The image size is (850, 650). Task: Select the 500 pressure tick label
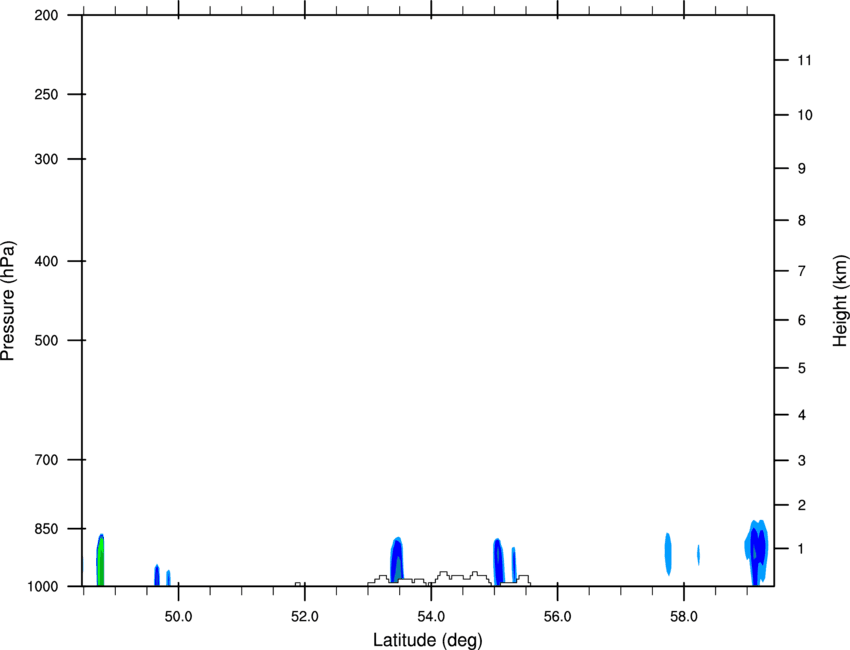[46, 340]
